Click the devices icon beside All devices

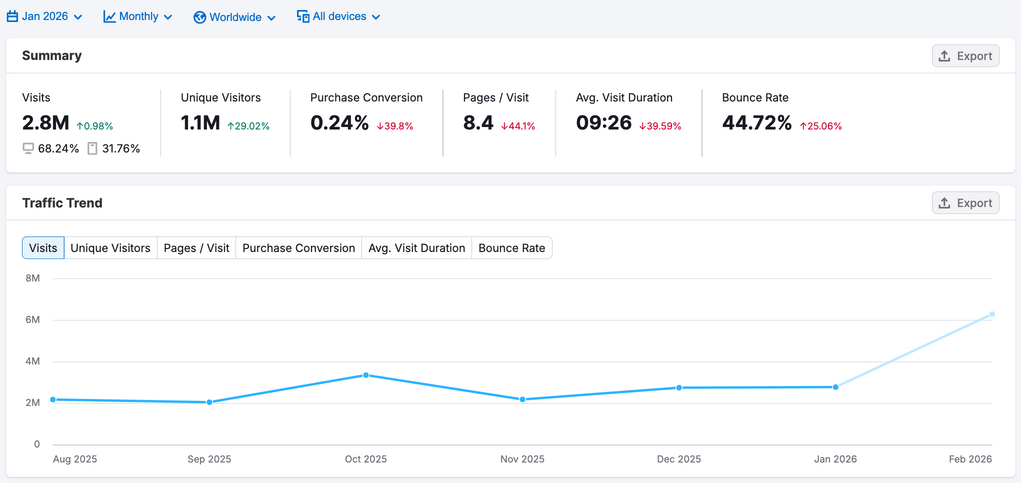point(303,17)
